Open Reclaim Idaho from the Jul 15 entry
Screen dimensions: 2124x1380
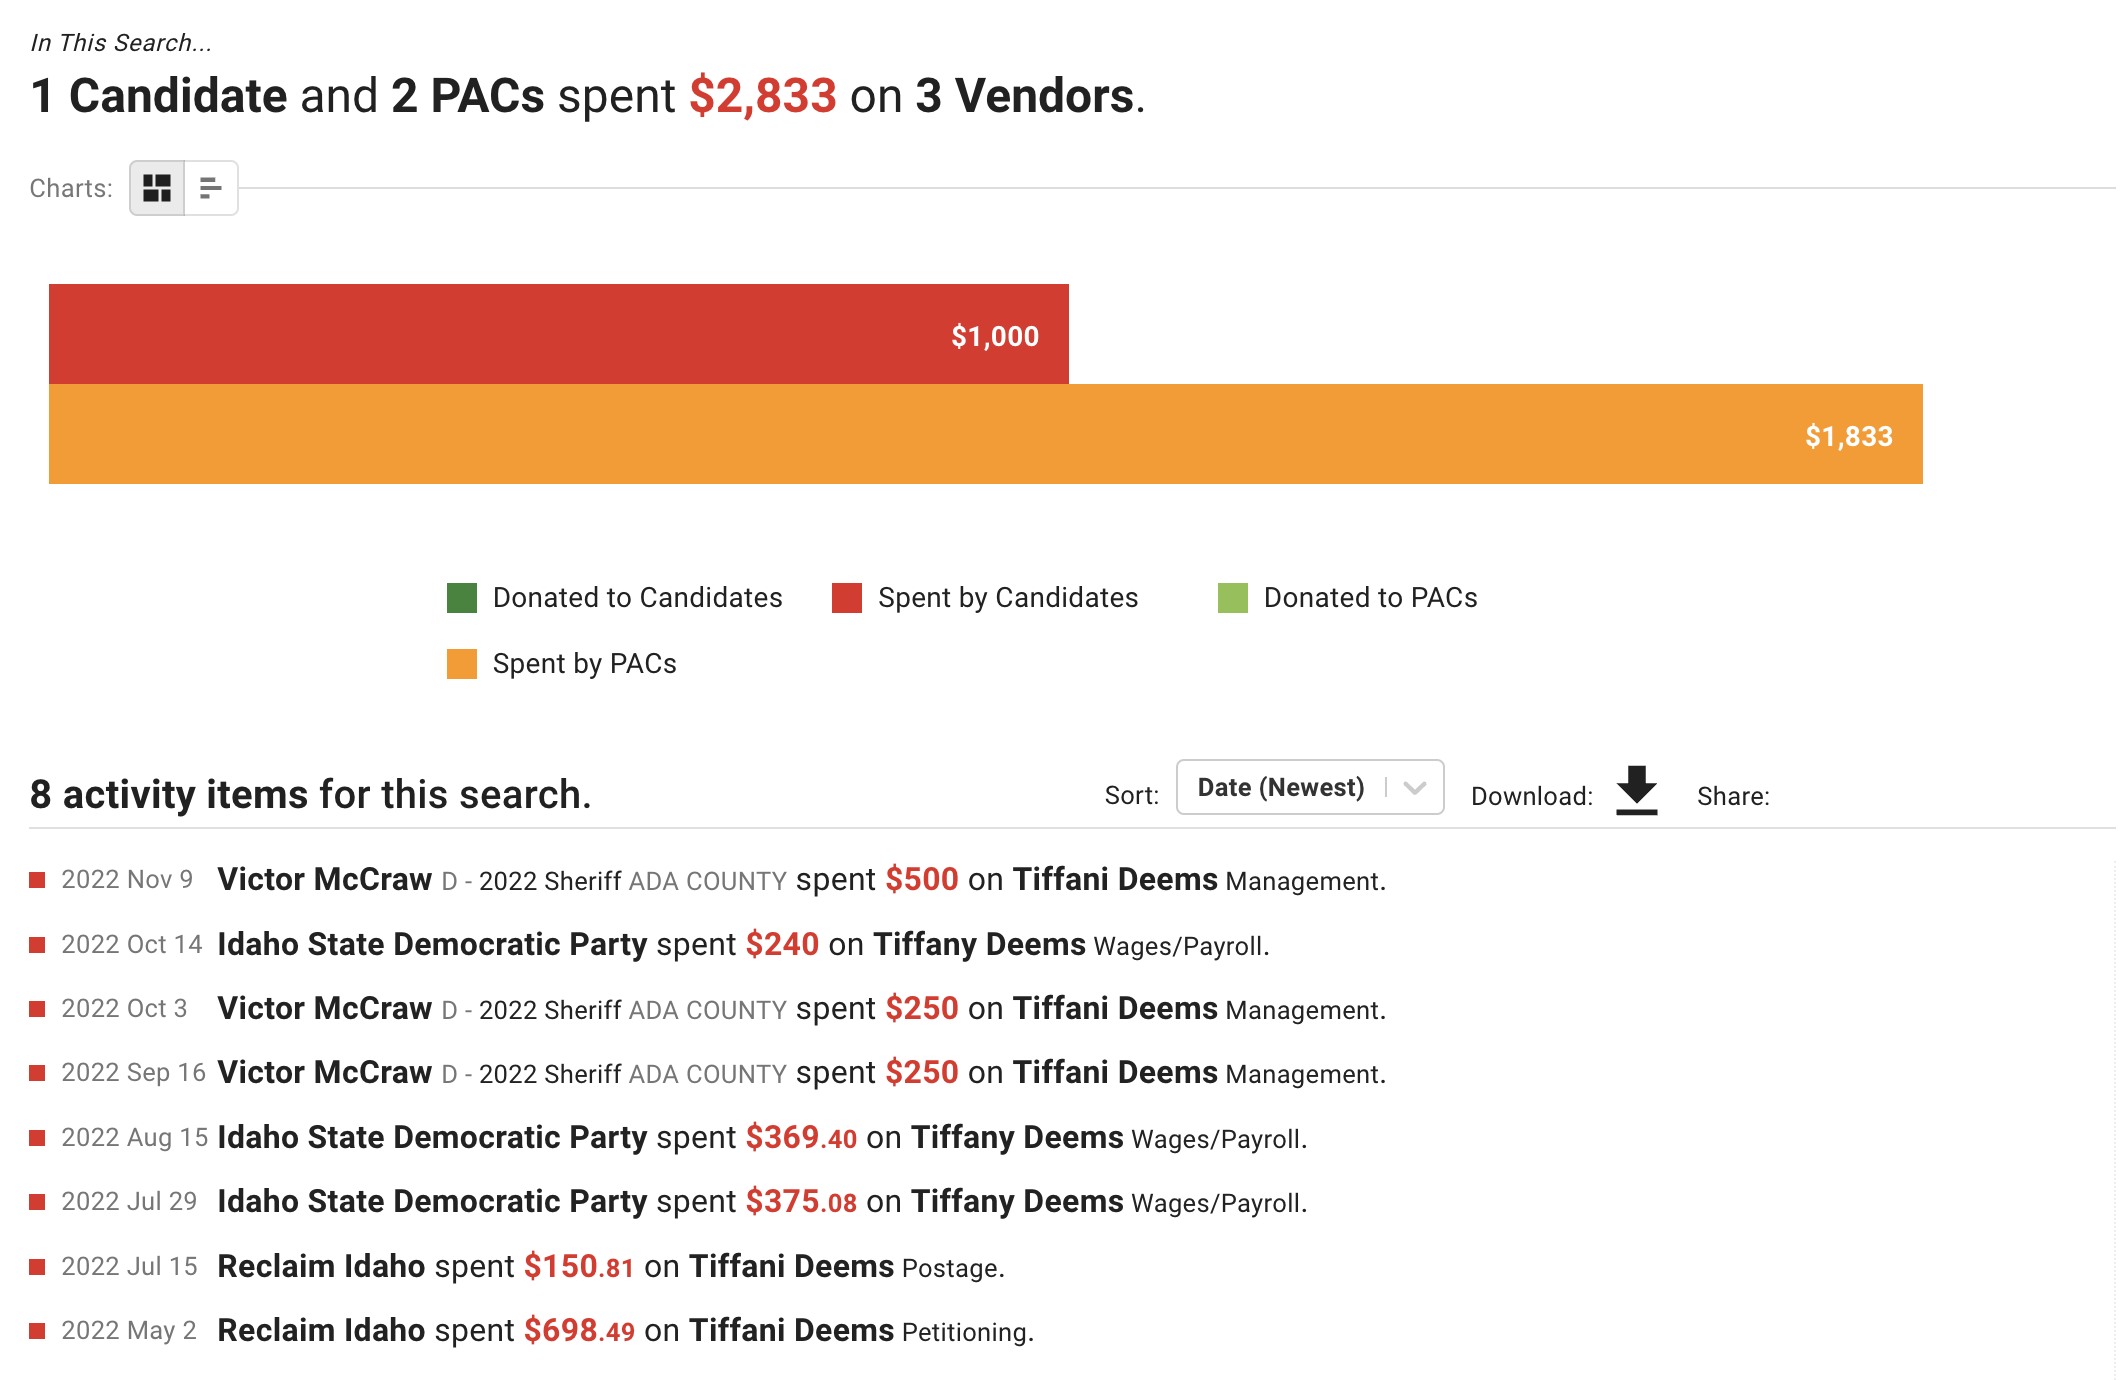[322, 1267]
